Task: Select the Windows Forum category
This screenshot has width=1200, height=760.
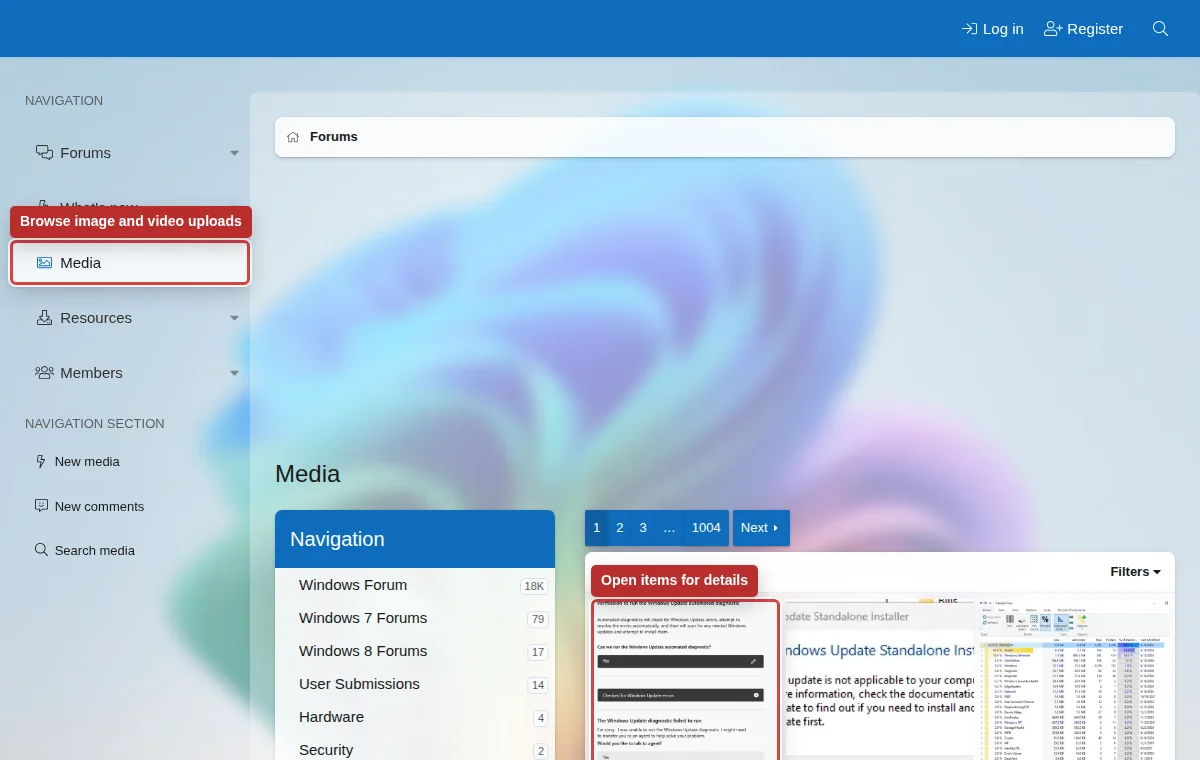Action: pos(353,585)
